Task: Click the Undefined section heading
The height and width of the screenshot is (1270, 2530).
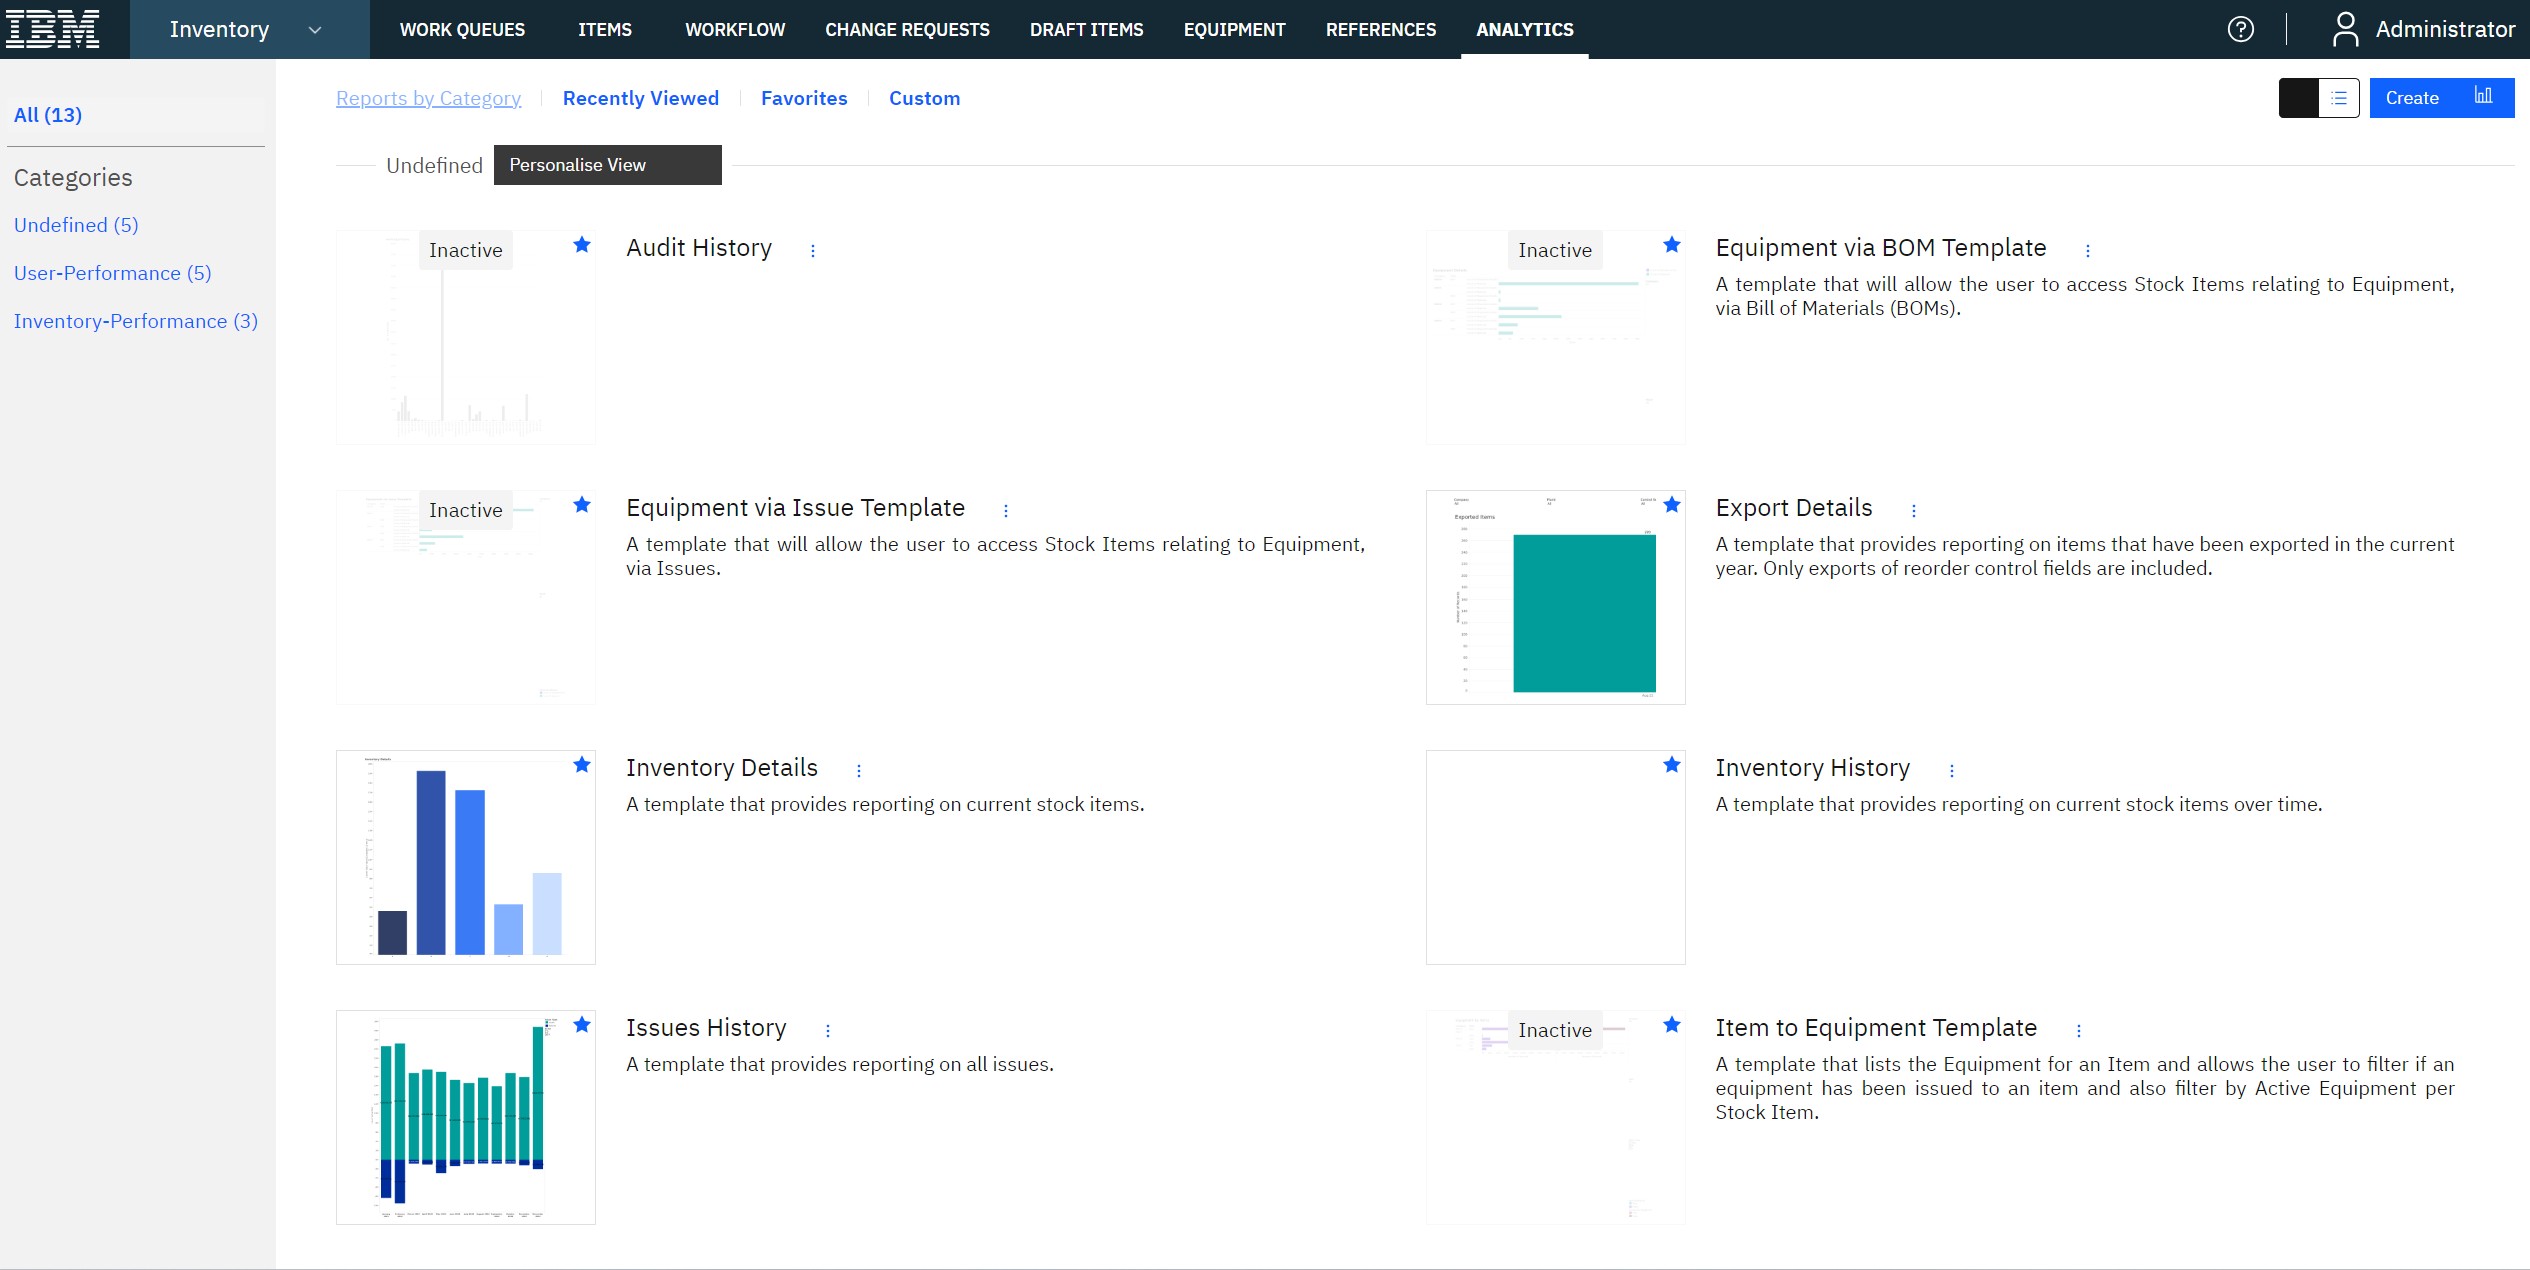Action: (434, 165)
